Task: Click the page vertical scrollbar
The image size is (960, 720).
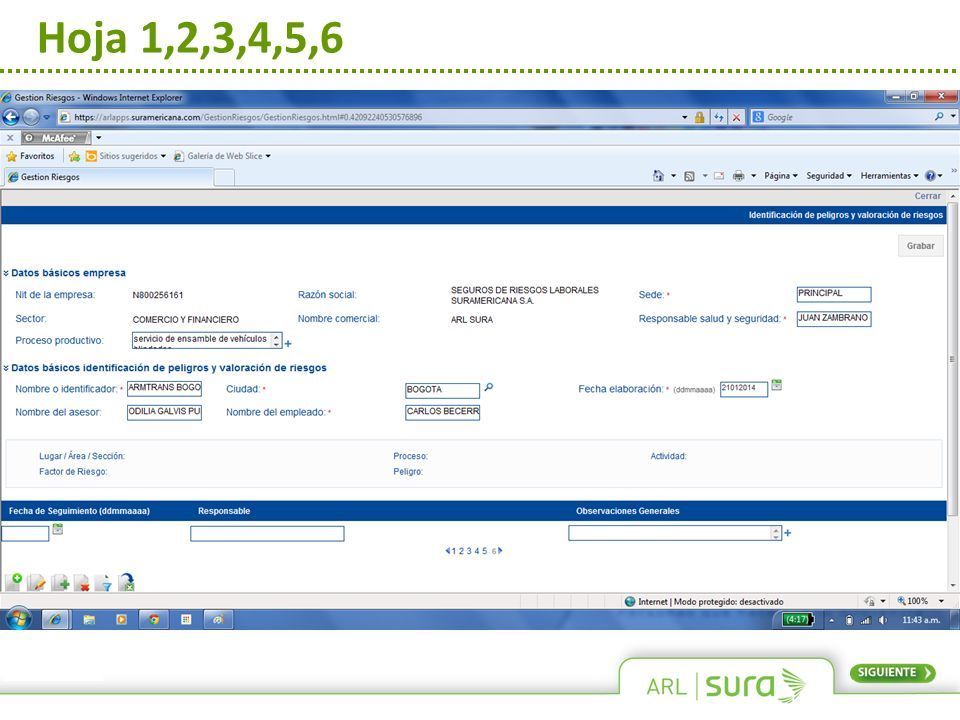Action: (953, 359)
